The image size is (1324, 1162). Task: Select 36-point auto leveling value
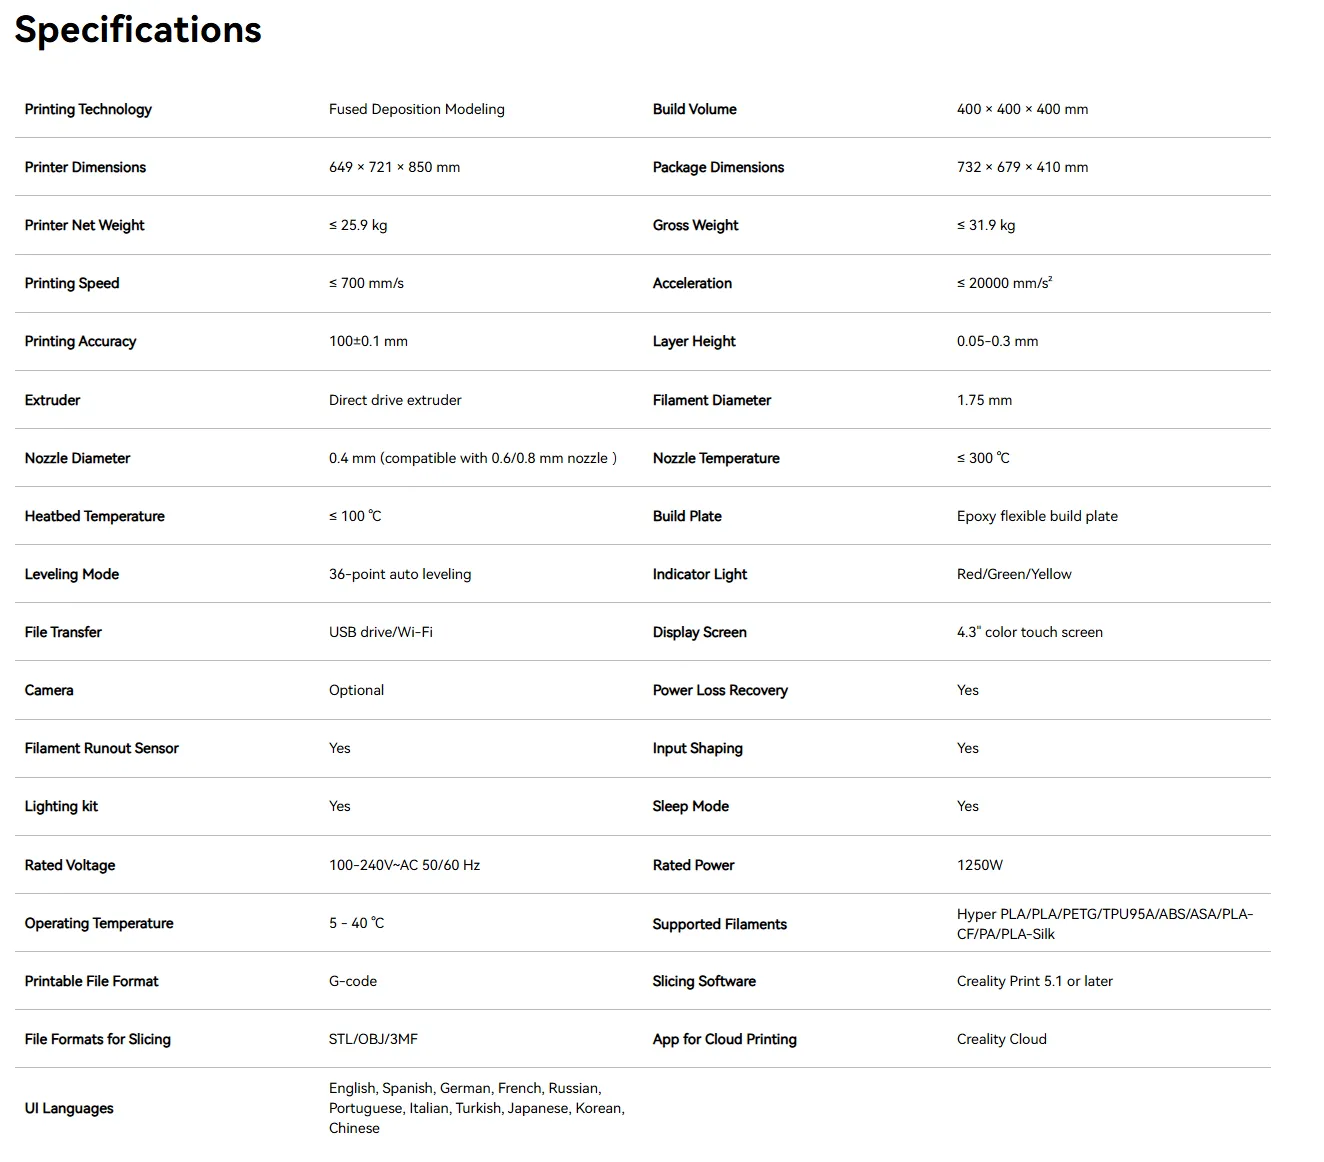pyautogui.click(x=400, y=574)
